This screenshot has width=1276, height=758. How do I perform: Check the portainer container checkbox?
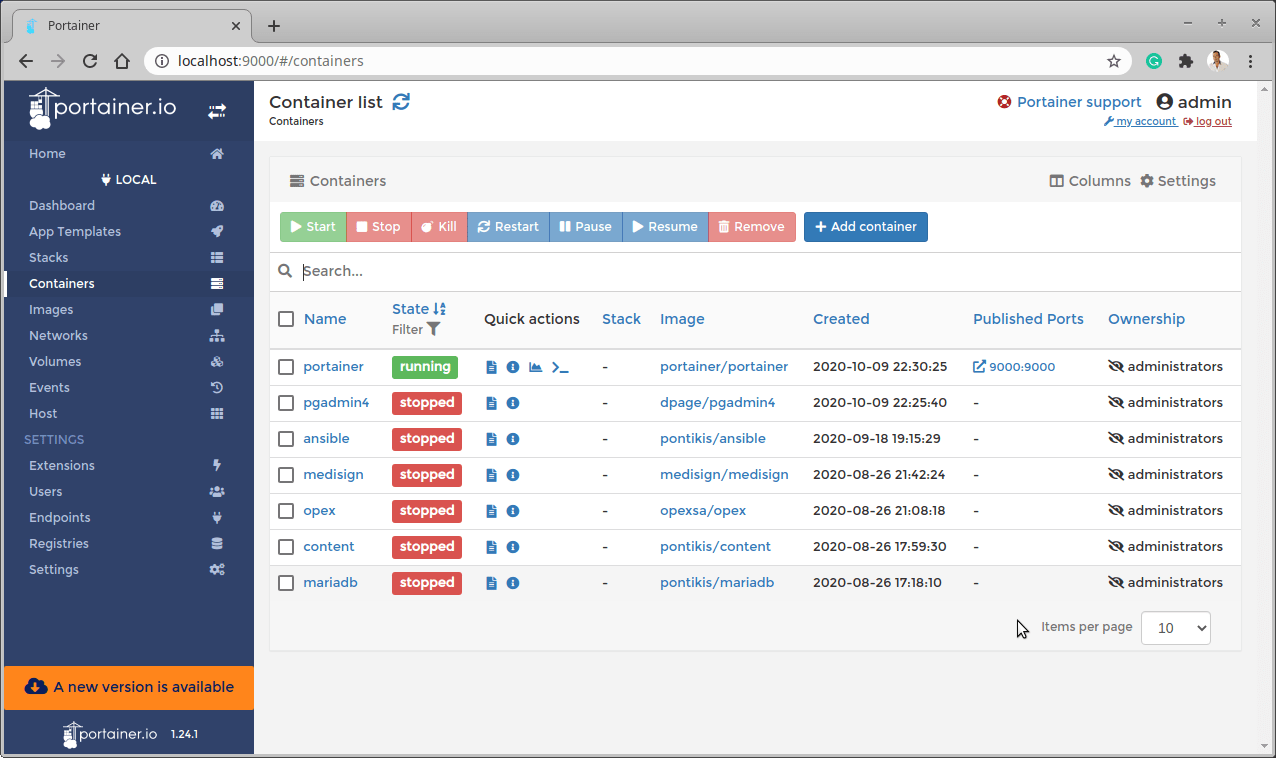point(286,367)
